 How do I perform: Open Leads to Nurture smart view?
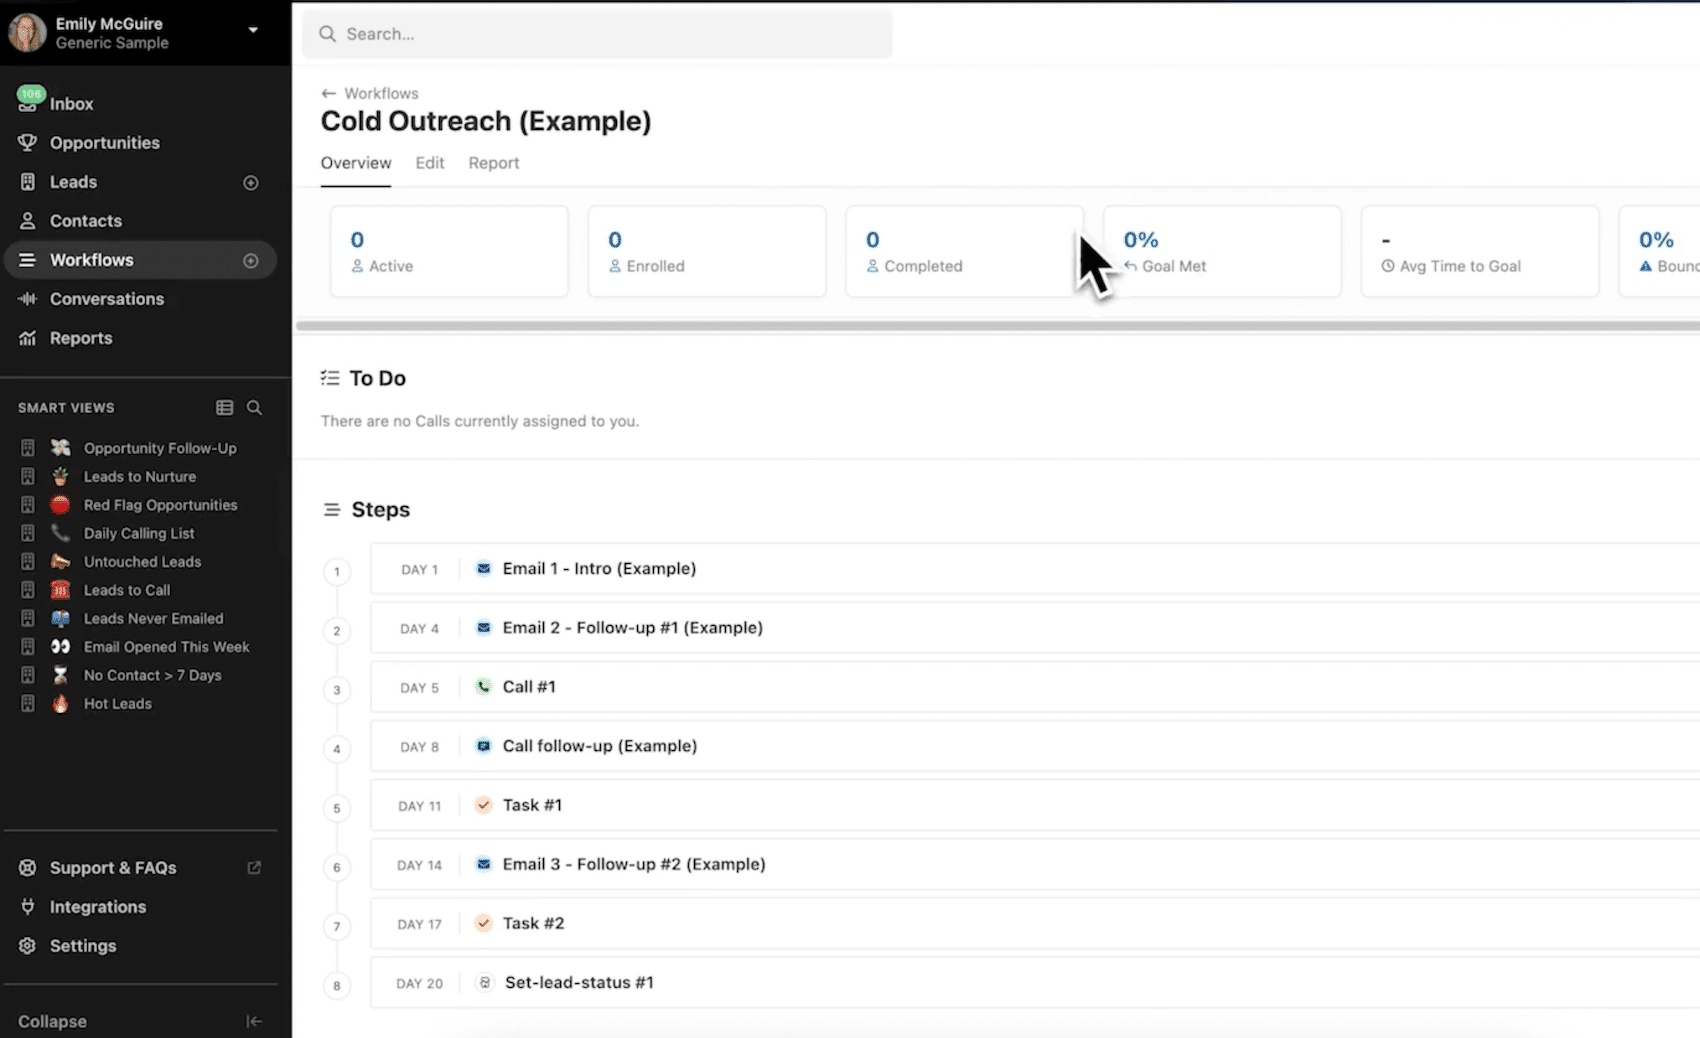[140, 477]
